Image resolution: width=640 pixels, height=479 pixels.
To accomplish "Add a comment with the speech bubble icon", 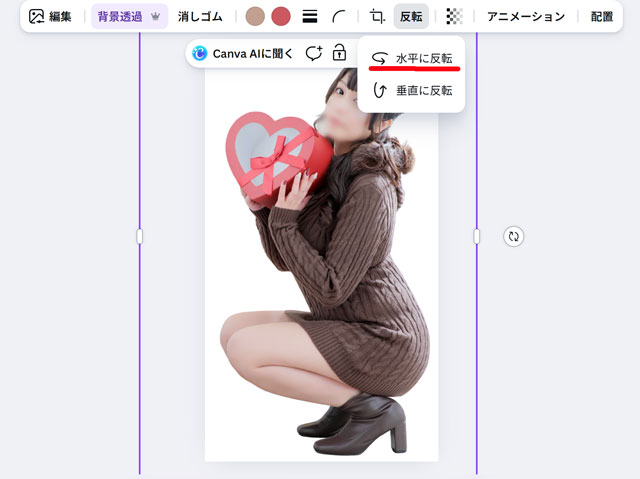I will (314, 54).
